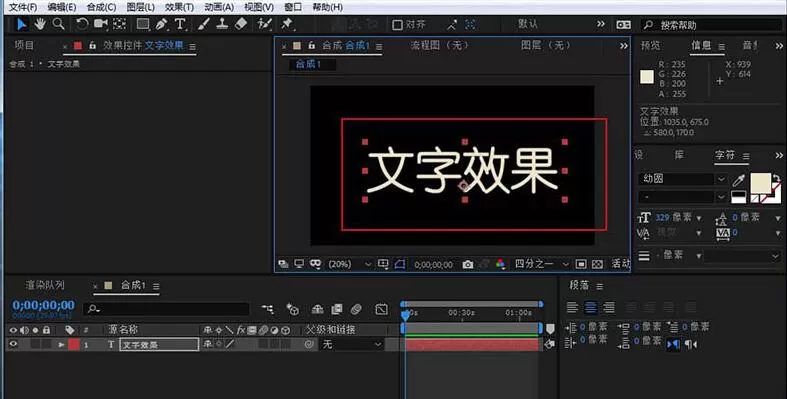Align paragraph text center

(x=590, y=307)
